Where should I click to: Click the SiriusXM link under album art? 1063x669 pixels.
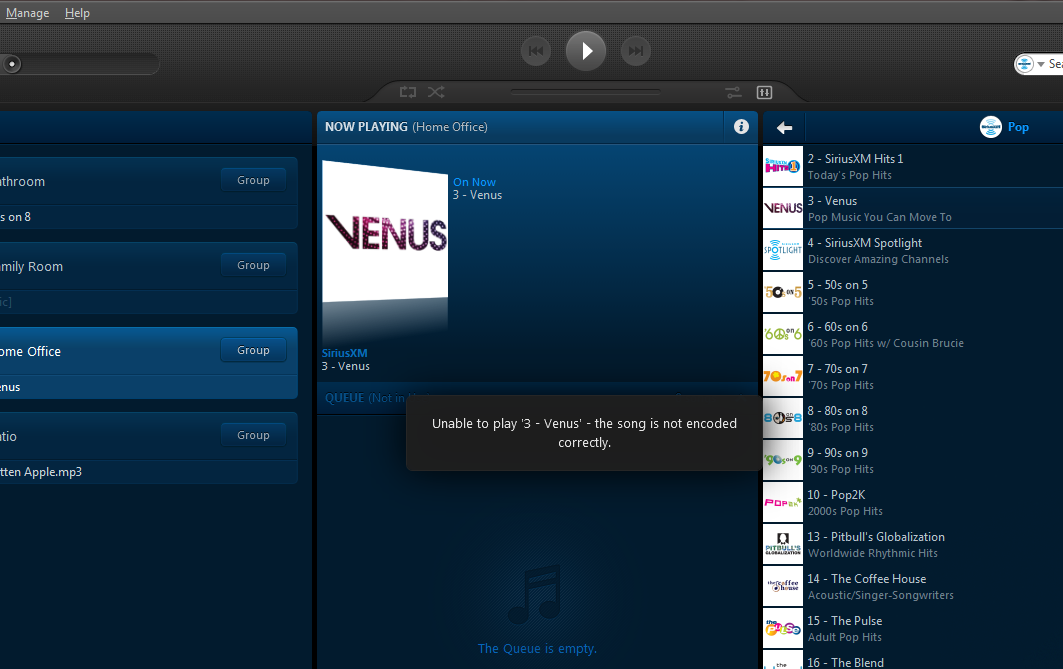344,353
